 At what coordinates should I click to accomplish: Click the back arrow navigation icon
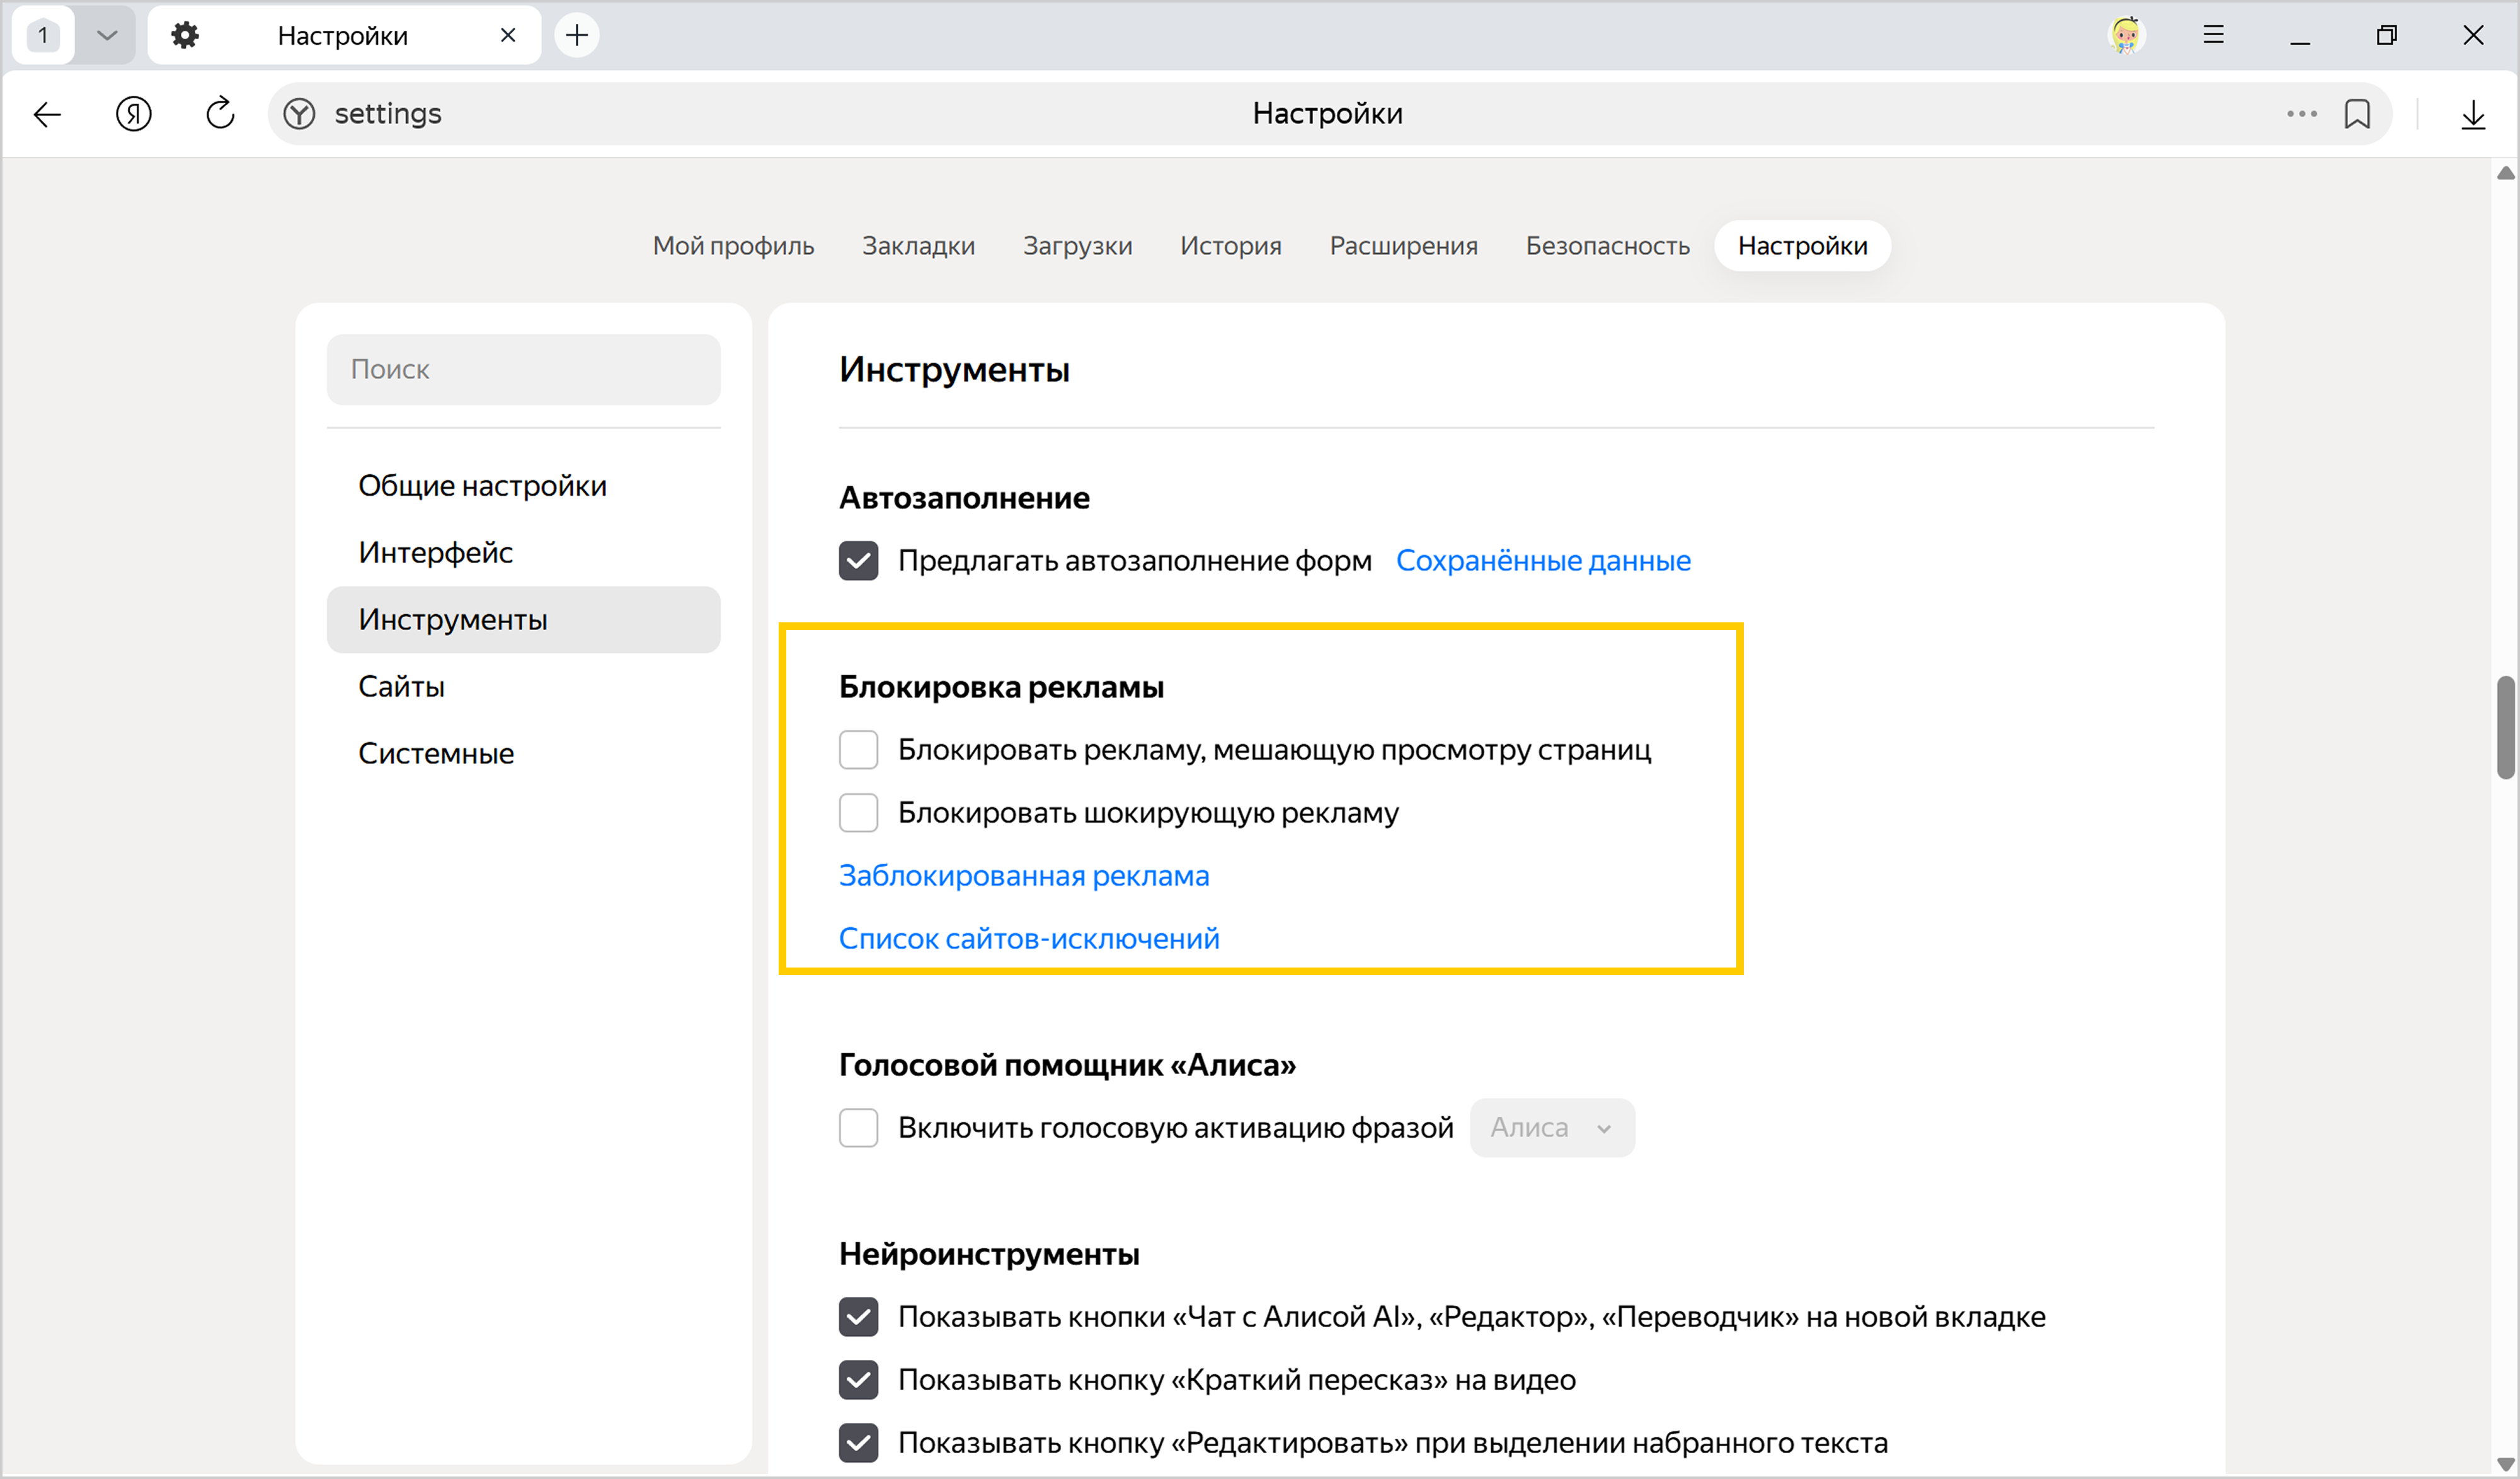tap(47, 114)
